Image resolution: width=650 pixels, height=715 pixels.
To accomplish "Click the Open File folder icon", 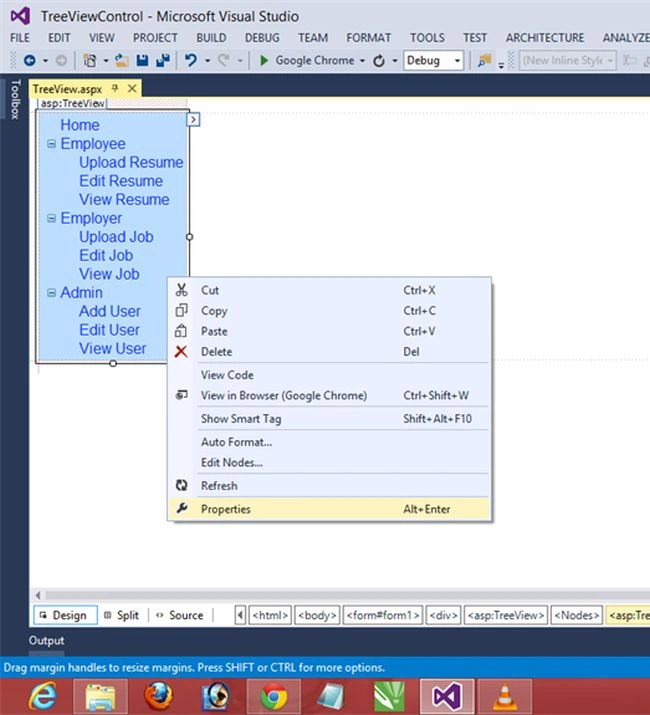I will [x=121, y=60].
